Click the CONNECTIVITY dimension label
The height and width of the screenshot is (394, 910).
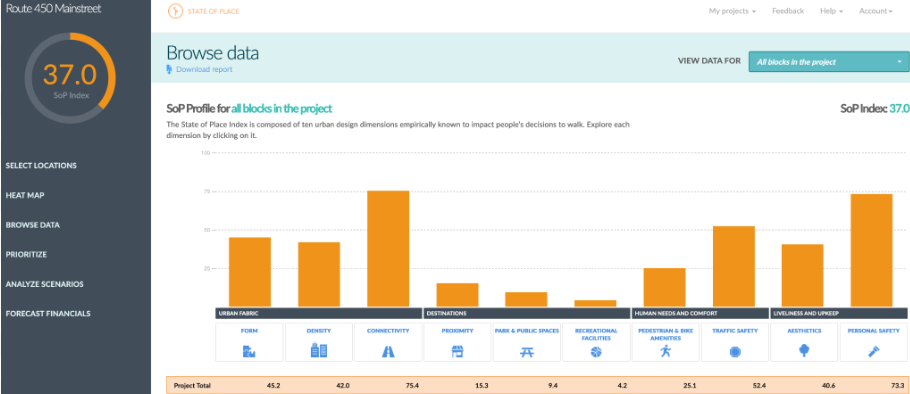point(388,331)
